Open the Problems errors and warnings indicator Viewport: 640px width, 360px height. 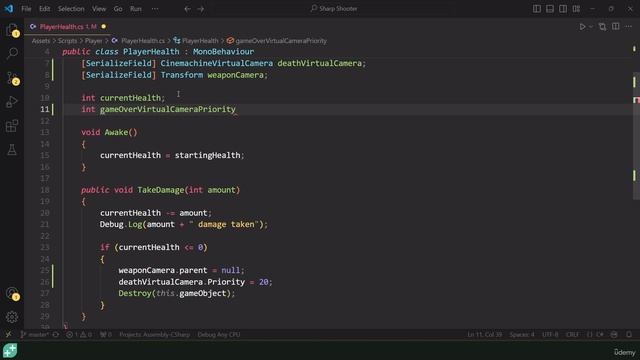(79, 335)
